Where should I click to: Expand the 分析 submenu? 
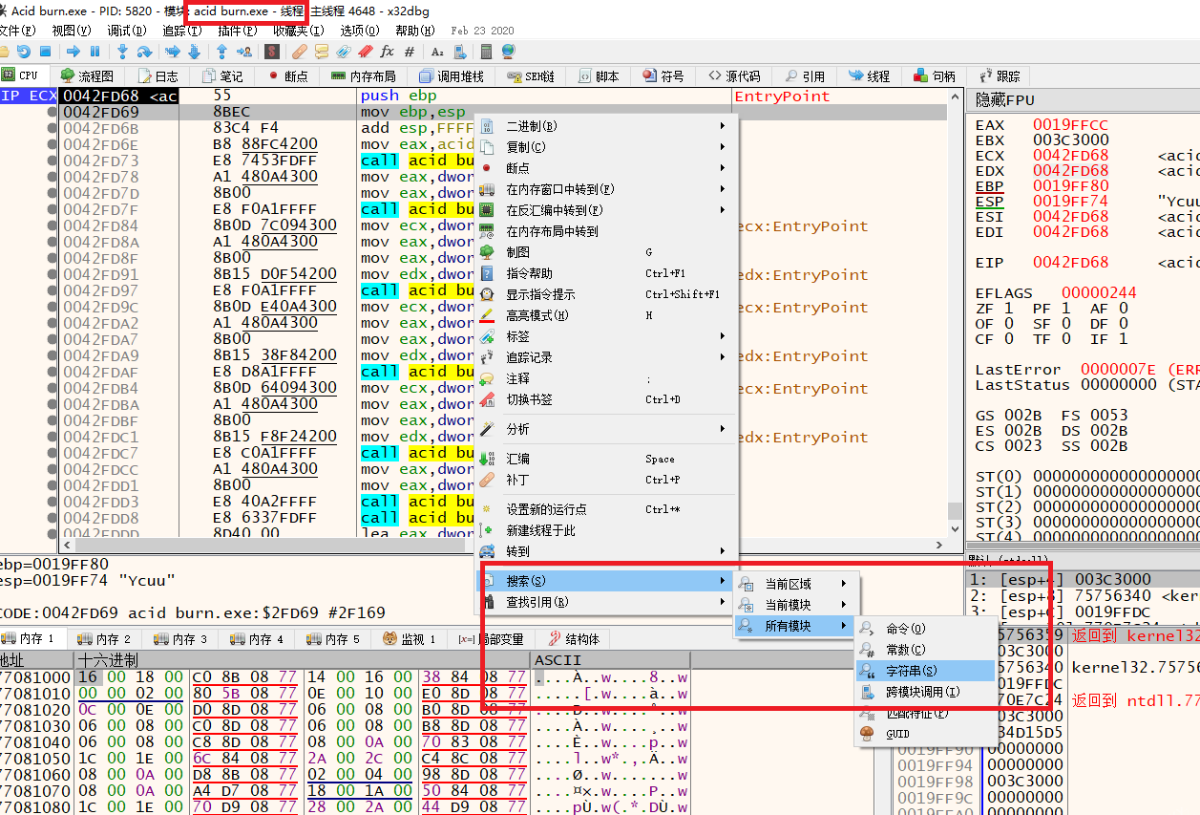click(x=606, y=429)
